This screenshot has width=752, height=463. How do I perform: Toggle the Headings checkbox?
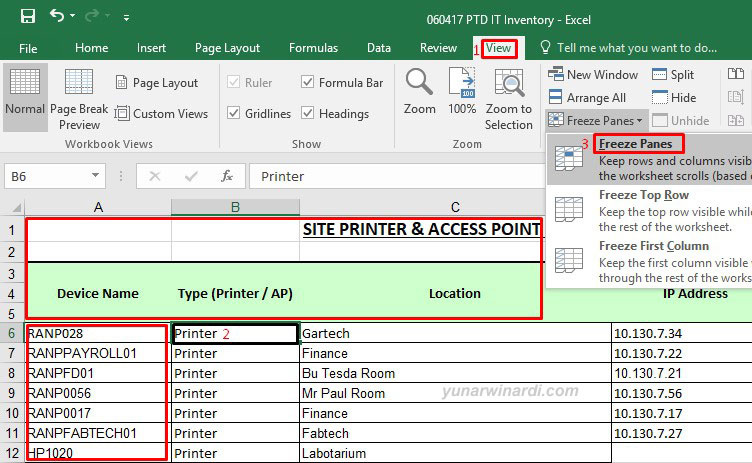(x=307, y=113)
